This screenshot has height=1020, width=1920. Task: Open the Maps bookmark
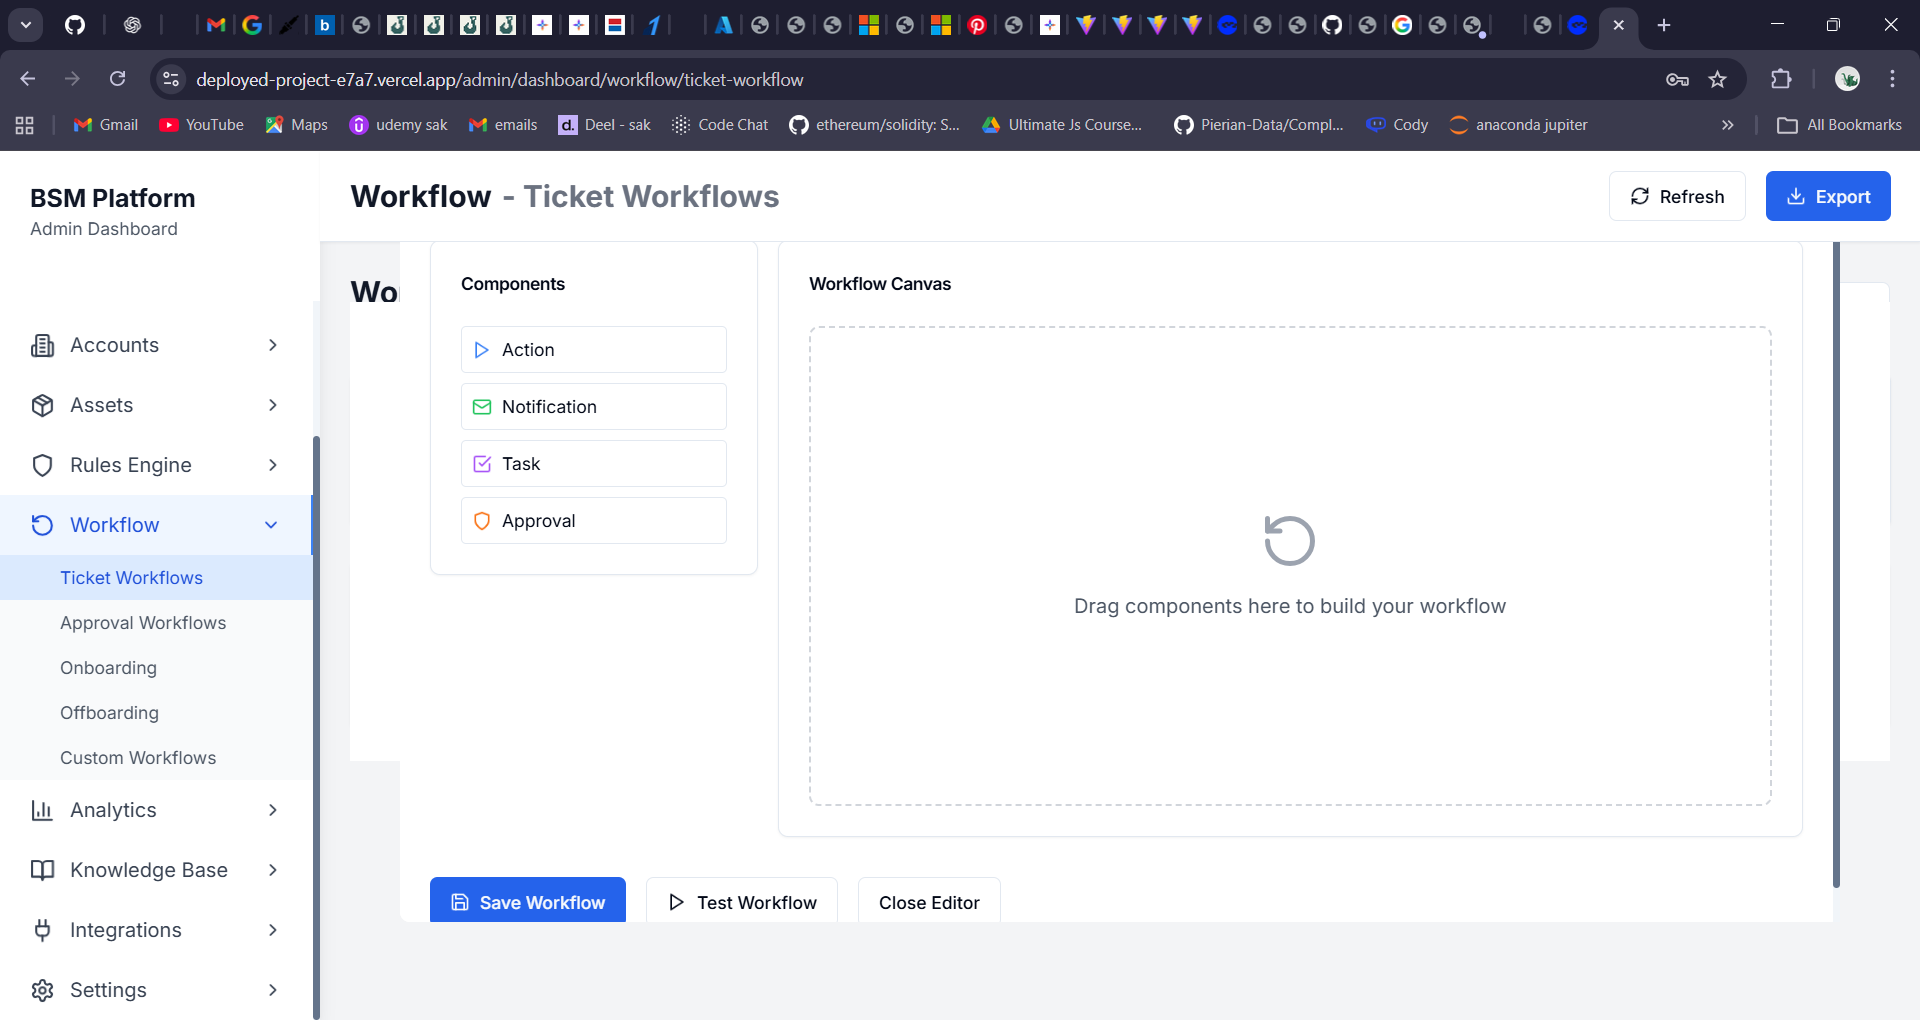(x=297, y=125)
